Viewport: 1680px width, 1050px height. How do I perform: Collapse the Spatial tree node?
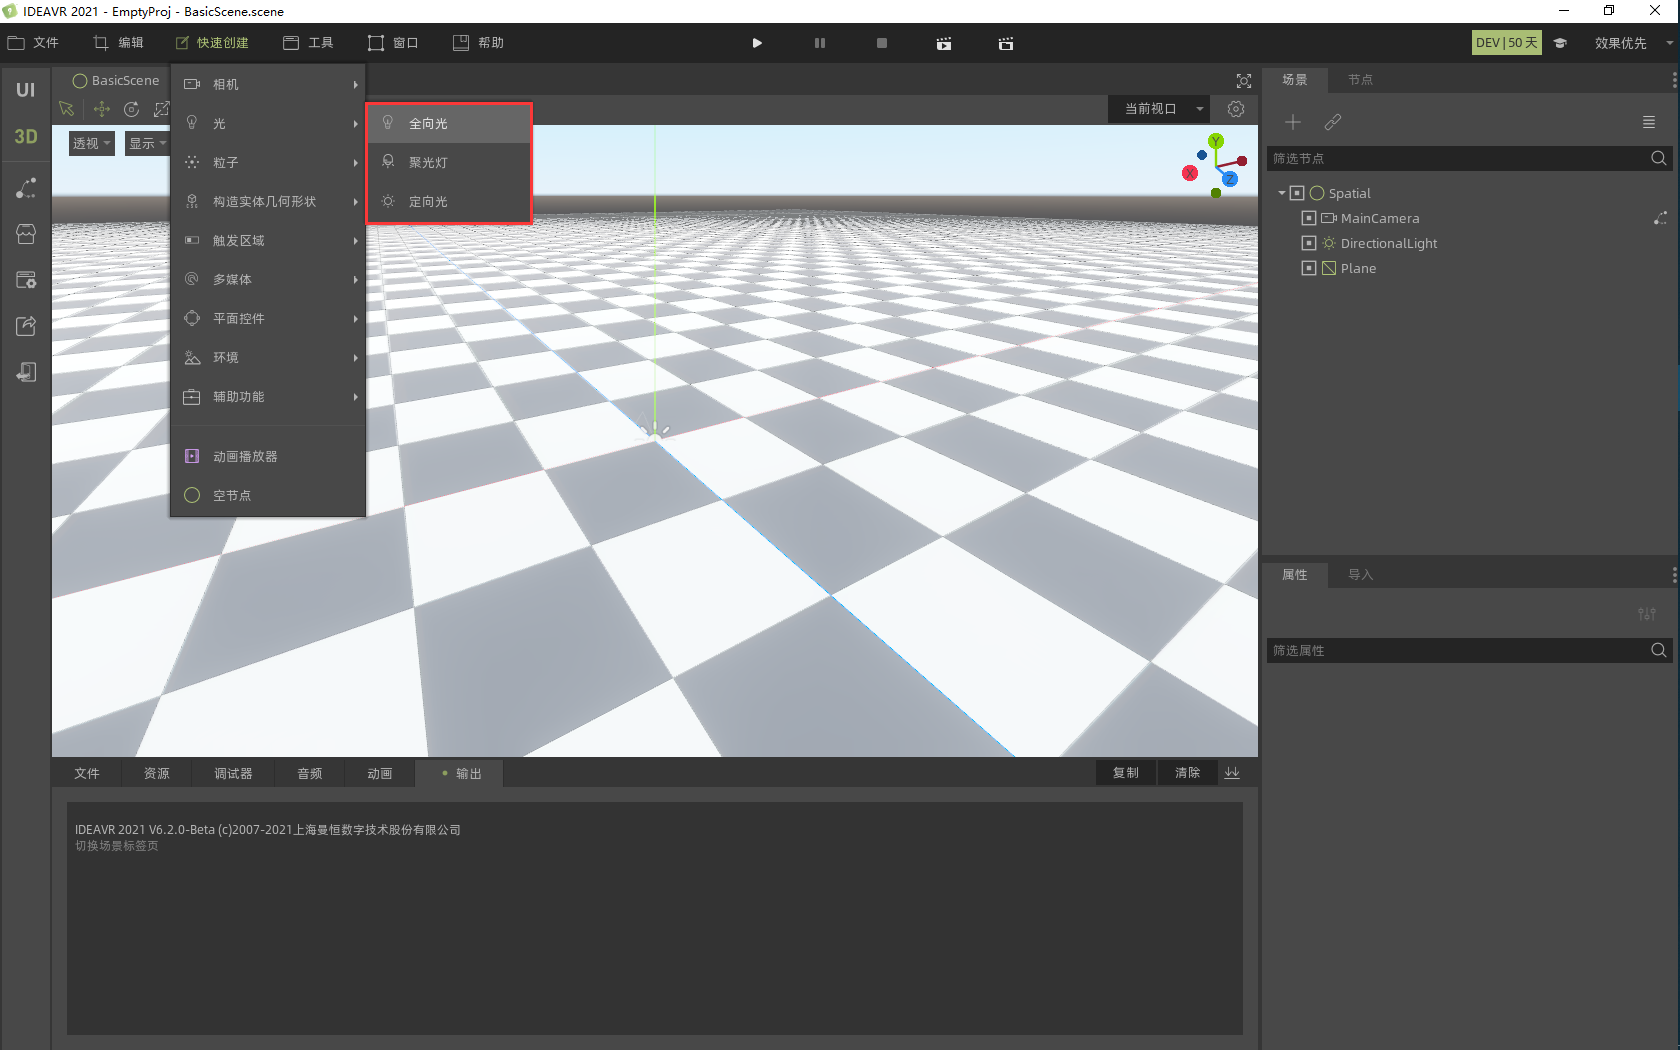click(x=1281, y=193)
